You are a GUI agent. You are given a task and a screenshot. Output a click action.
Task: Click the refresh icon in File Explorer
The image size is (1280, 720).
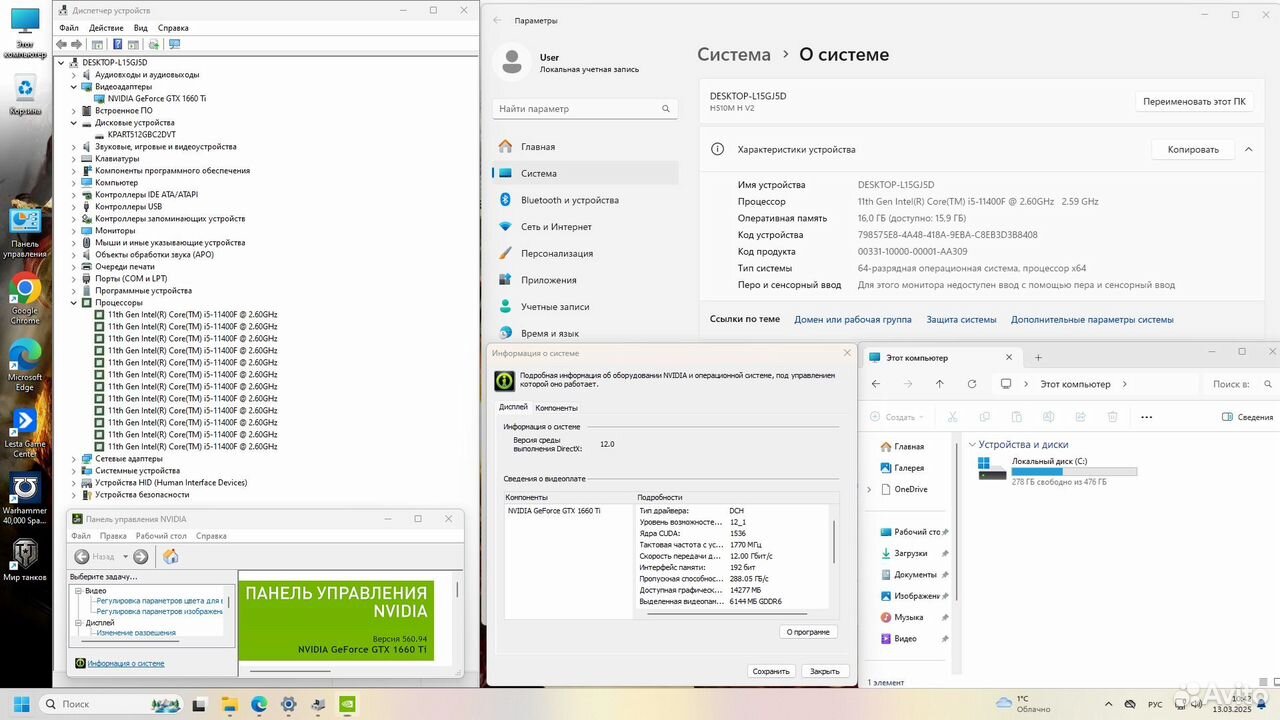971,384
